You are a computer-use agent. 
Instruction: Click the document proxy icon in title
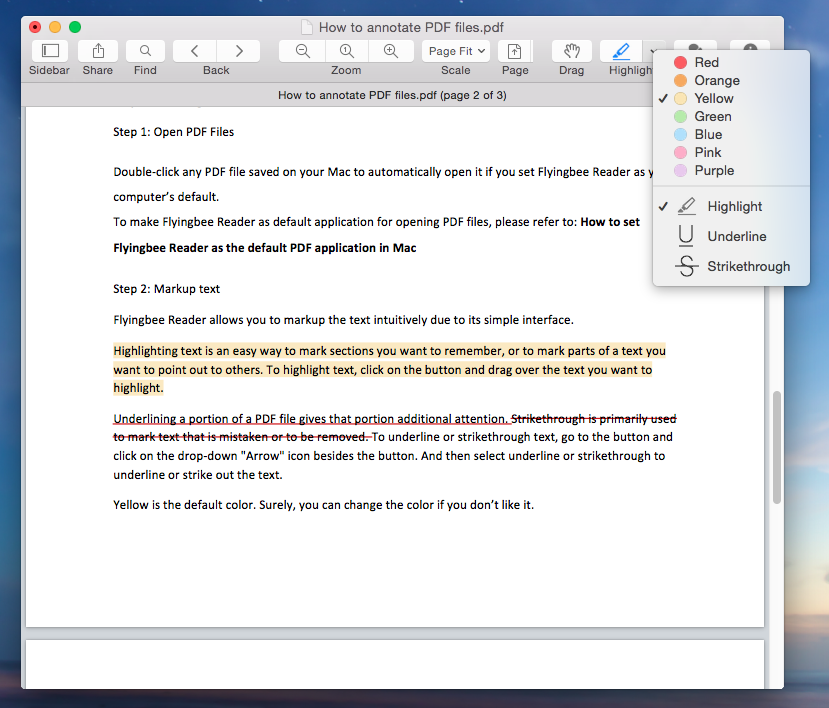(306, 27)
